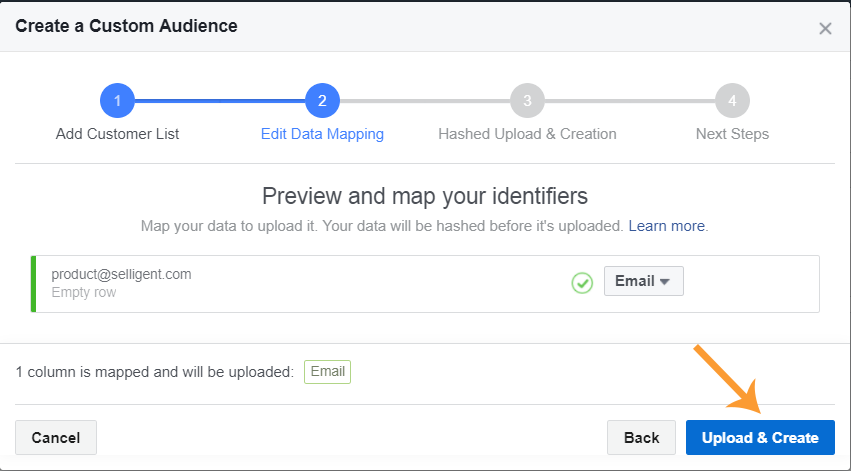Click the step 1 circle icon
Image resolution: width=851 pixels, height=471 pixels.
coord(117,100)
